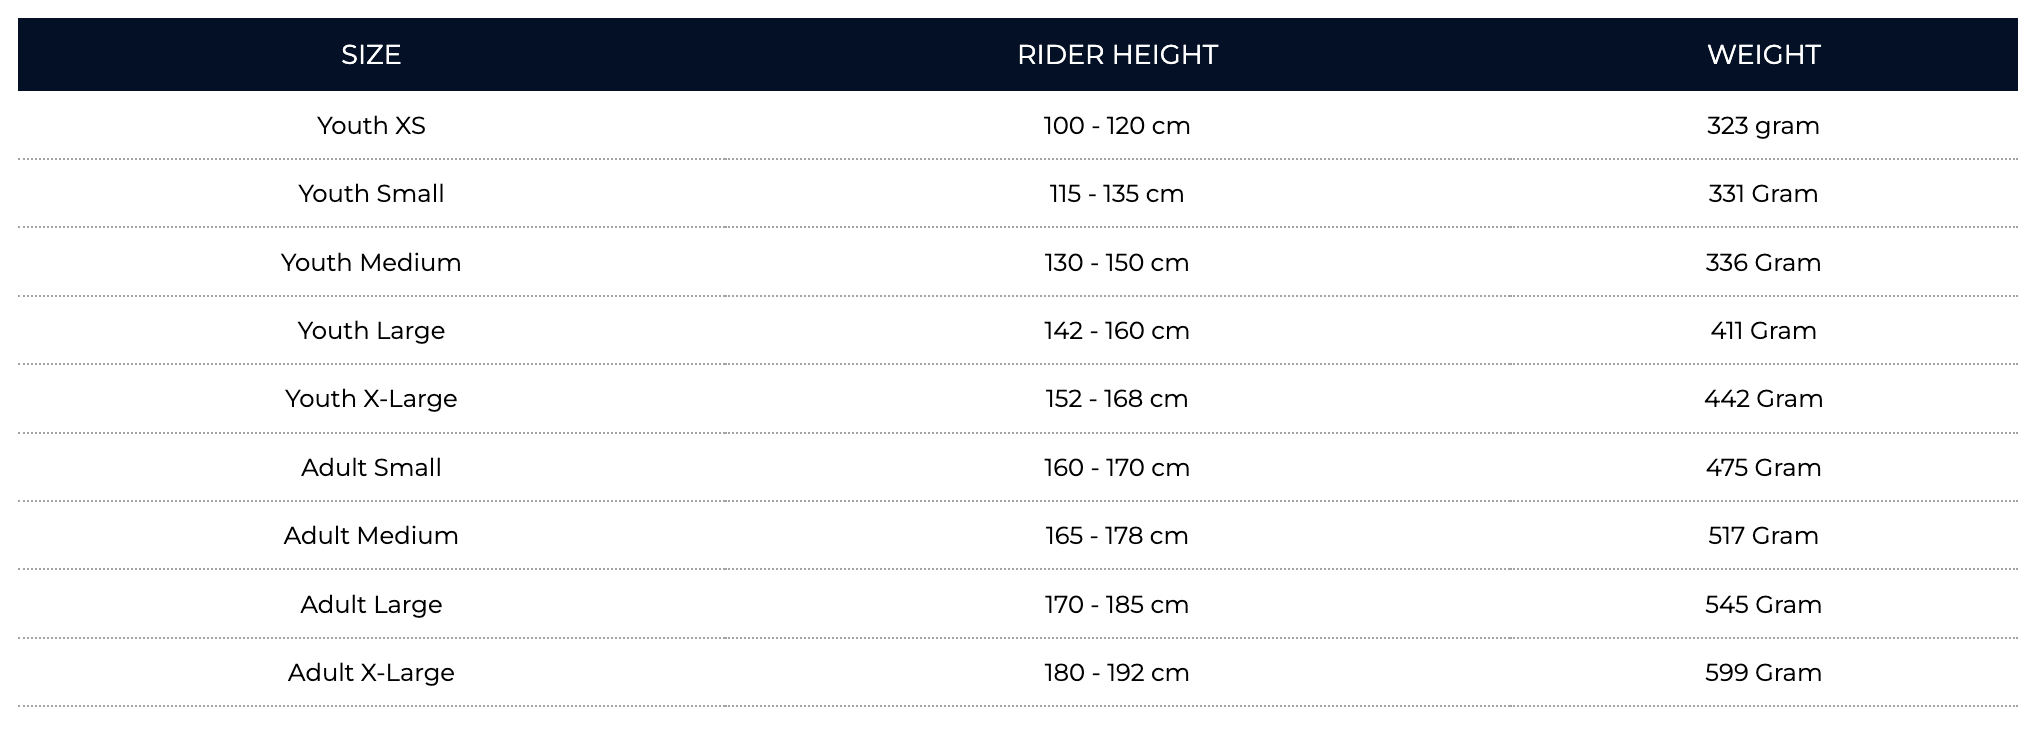Click the 142 - 160 cm height value
2044x732 pixels.
1117,330
